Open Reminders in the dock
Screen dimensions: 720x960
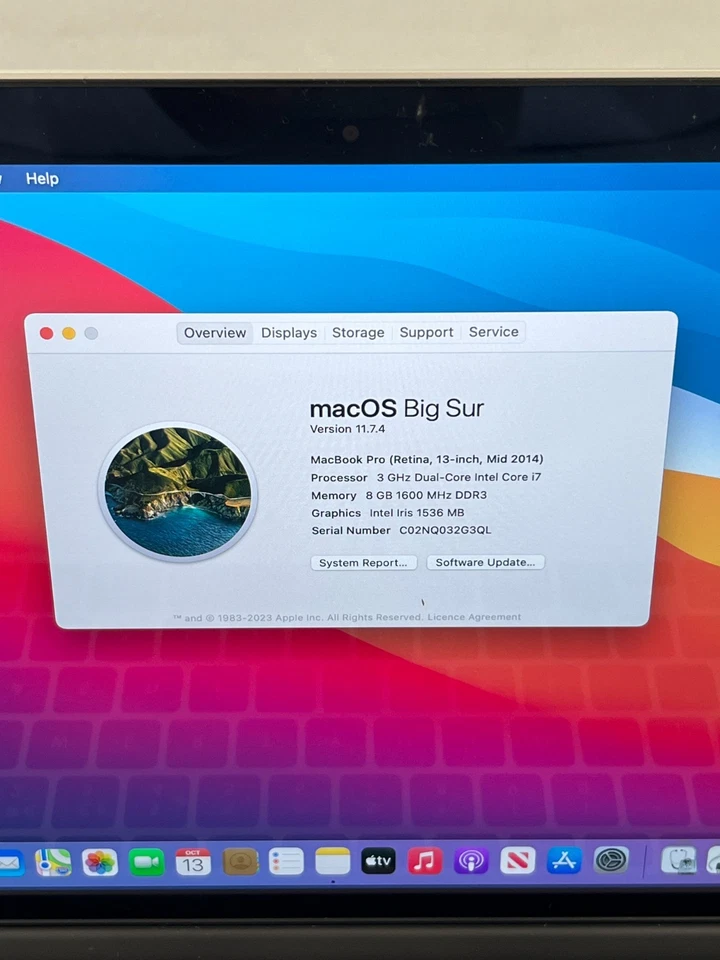[x=286, y=861]
